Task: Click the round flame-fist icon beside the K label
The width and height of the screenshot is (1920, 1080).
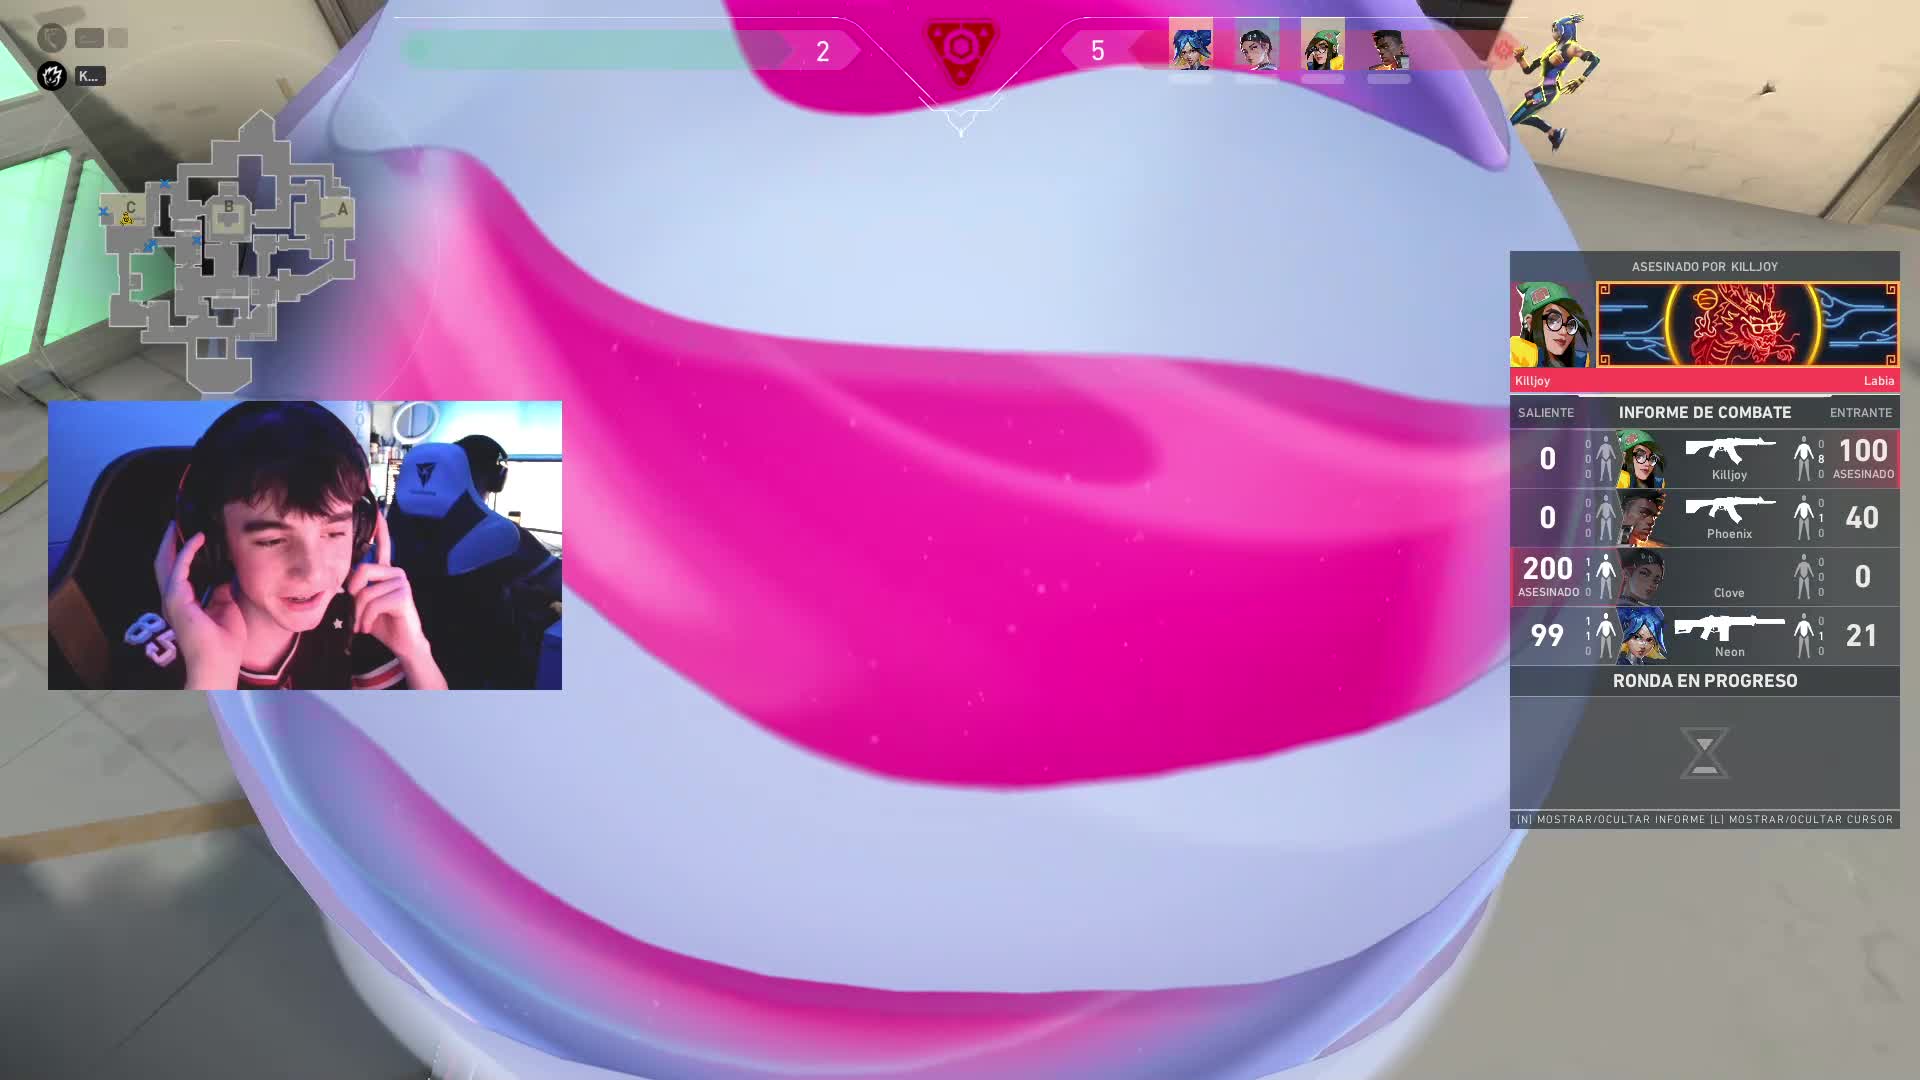Action: pyautogui.click(x=52, y=75)
